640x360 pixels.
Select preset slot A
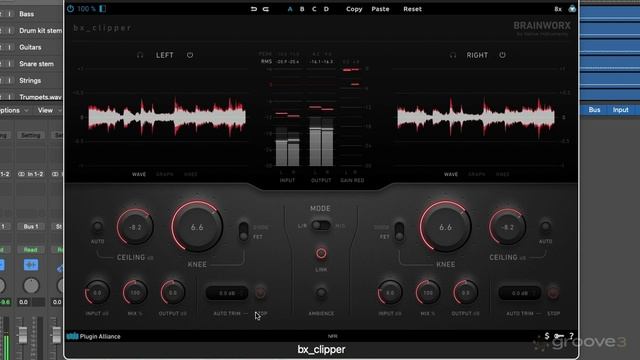(x=290, y=9)
